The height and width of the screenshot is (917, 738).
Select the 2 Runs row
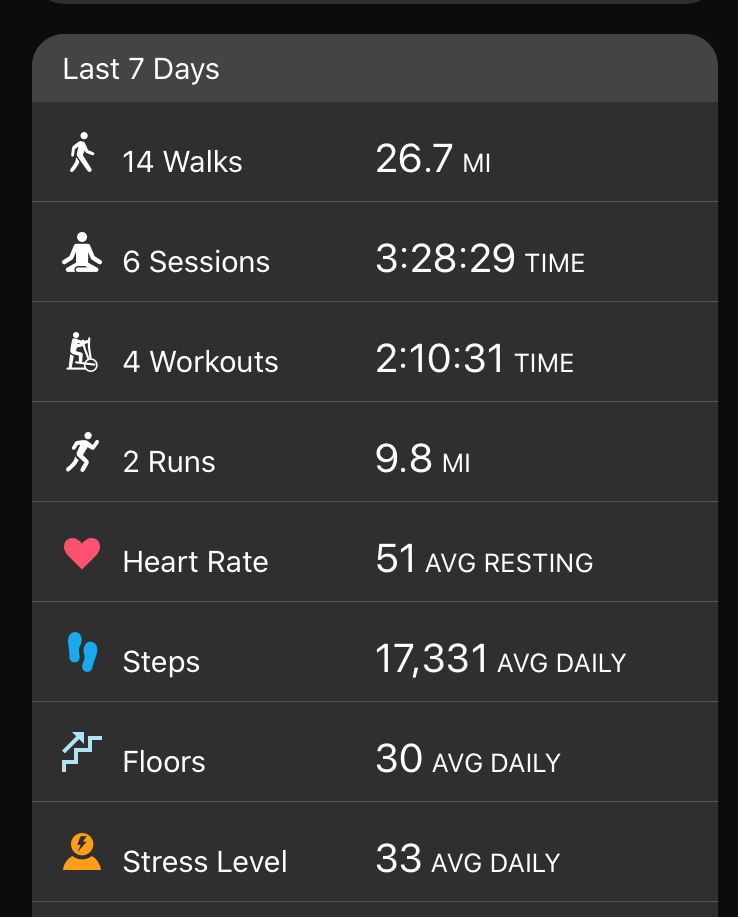pyautogui.click(x=375, y=452)
